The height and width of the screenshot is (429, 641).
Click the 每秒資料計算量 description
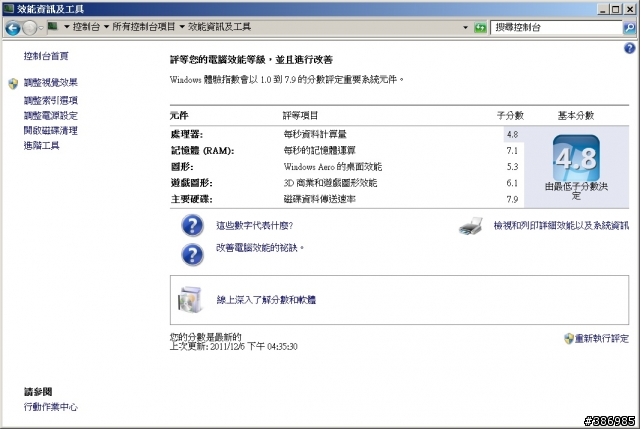point(315,134)
